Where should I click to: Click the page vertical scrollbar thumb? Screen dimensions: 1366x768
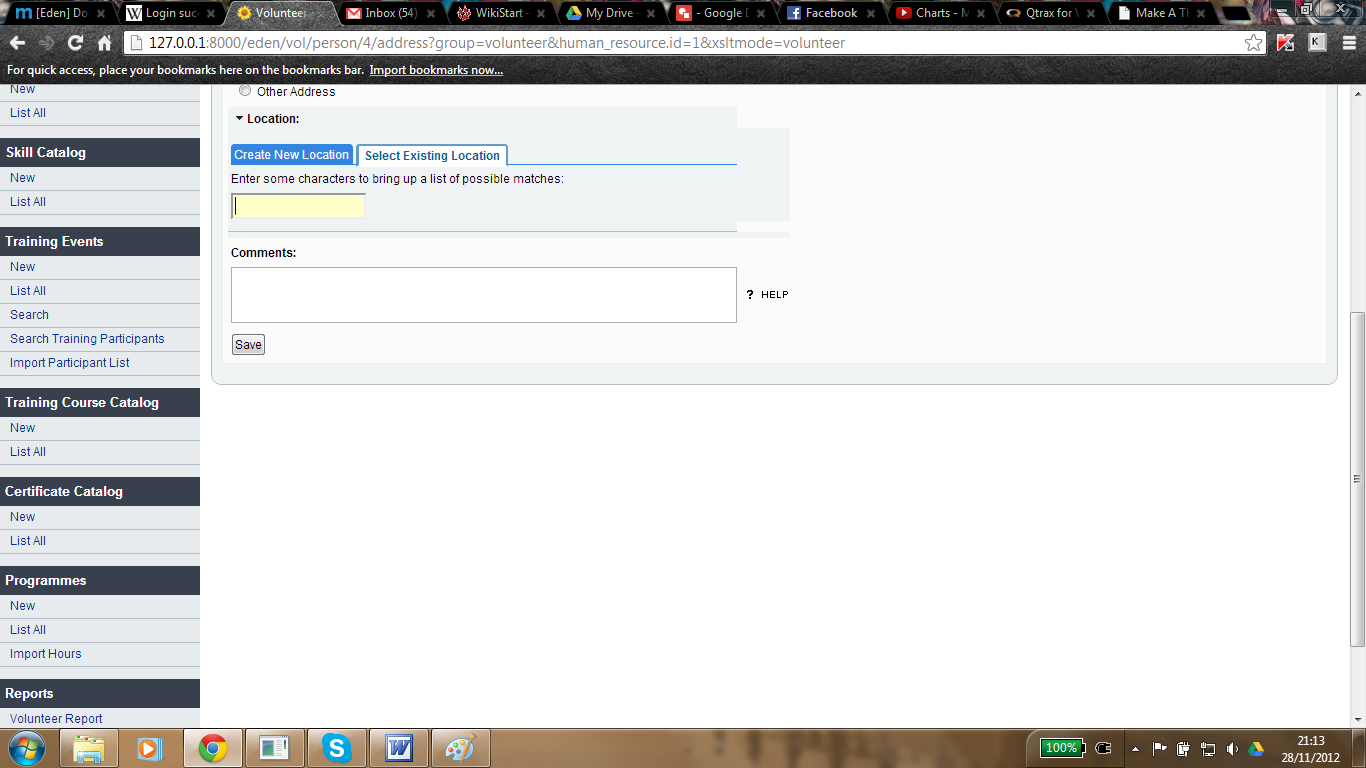(1357, 478)
